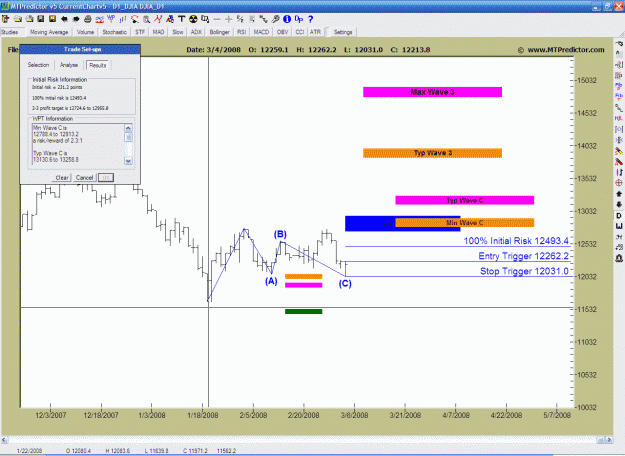
Task: Click the printer icon in toolbar
Action: (x=88, y=19)
